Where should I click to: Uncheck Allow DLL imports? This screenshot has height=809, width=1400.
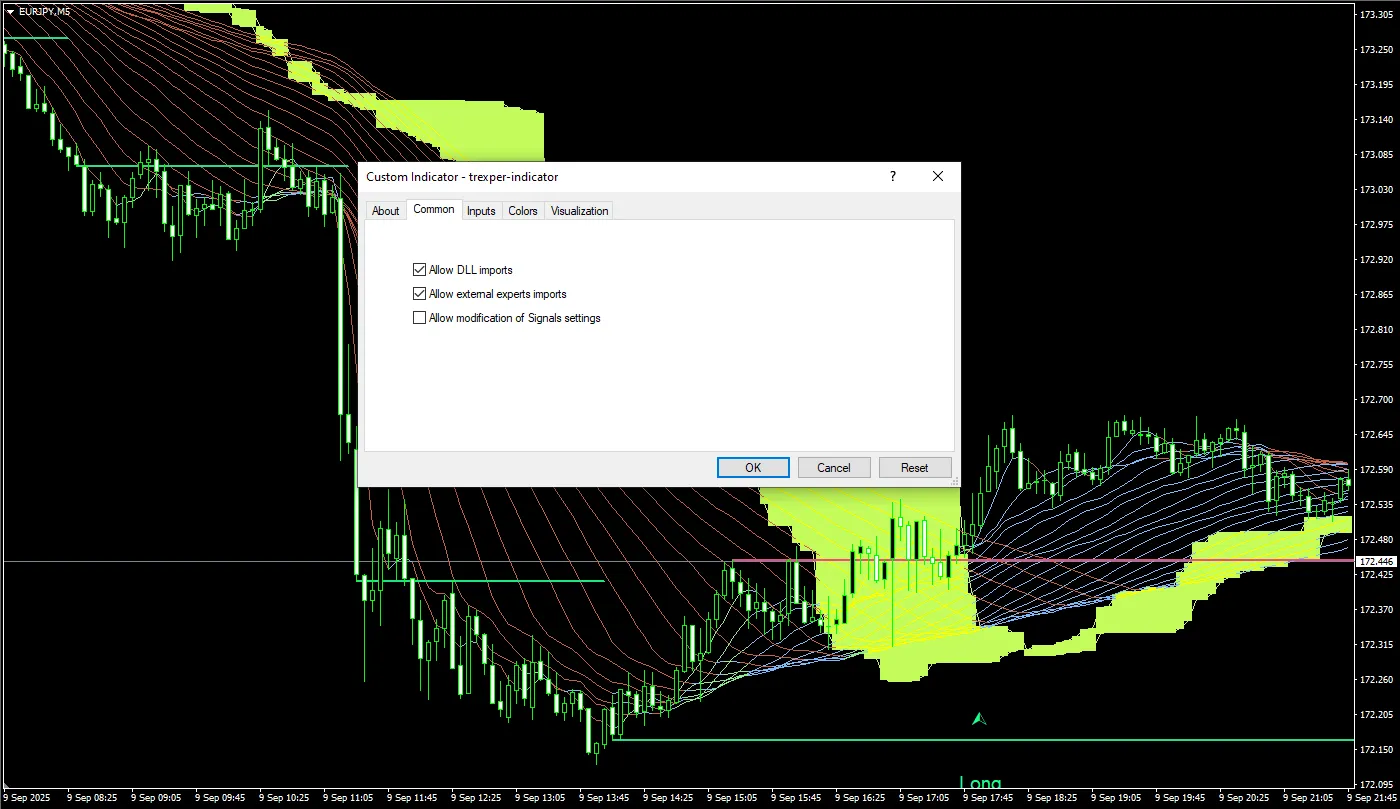(x=420, y=270)
